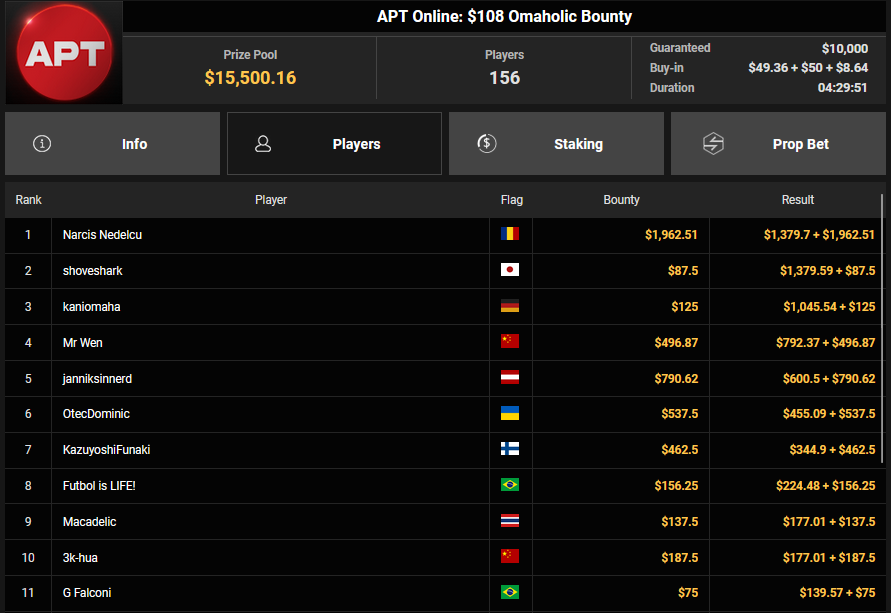
Task: Sort by the Bounty column header
Action: [621, 200]
